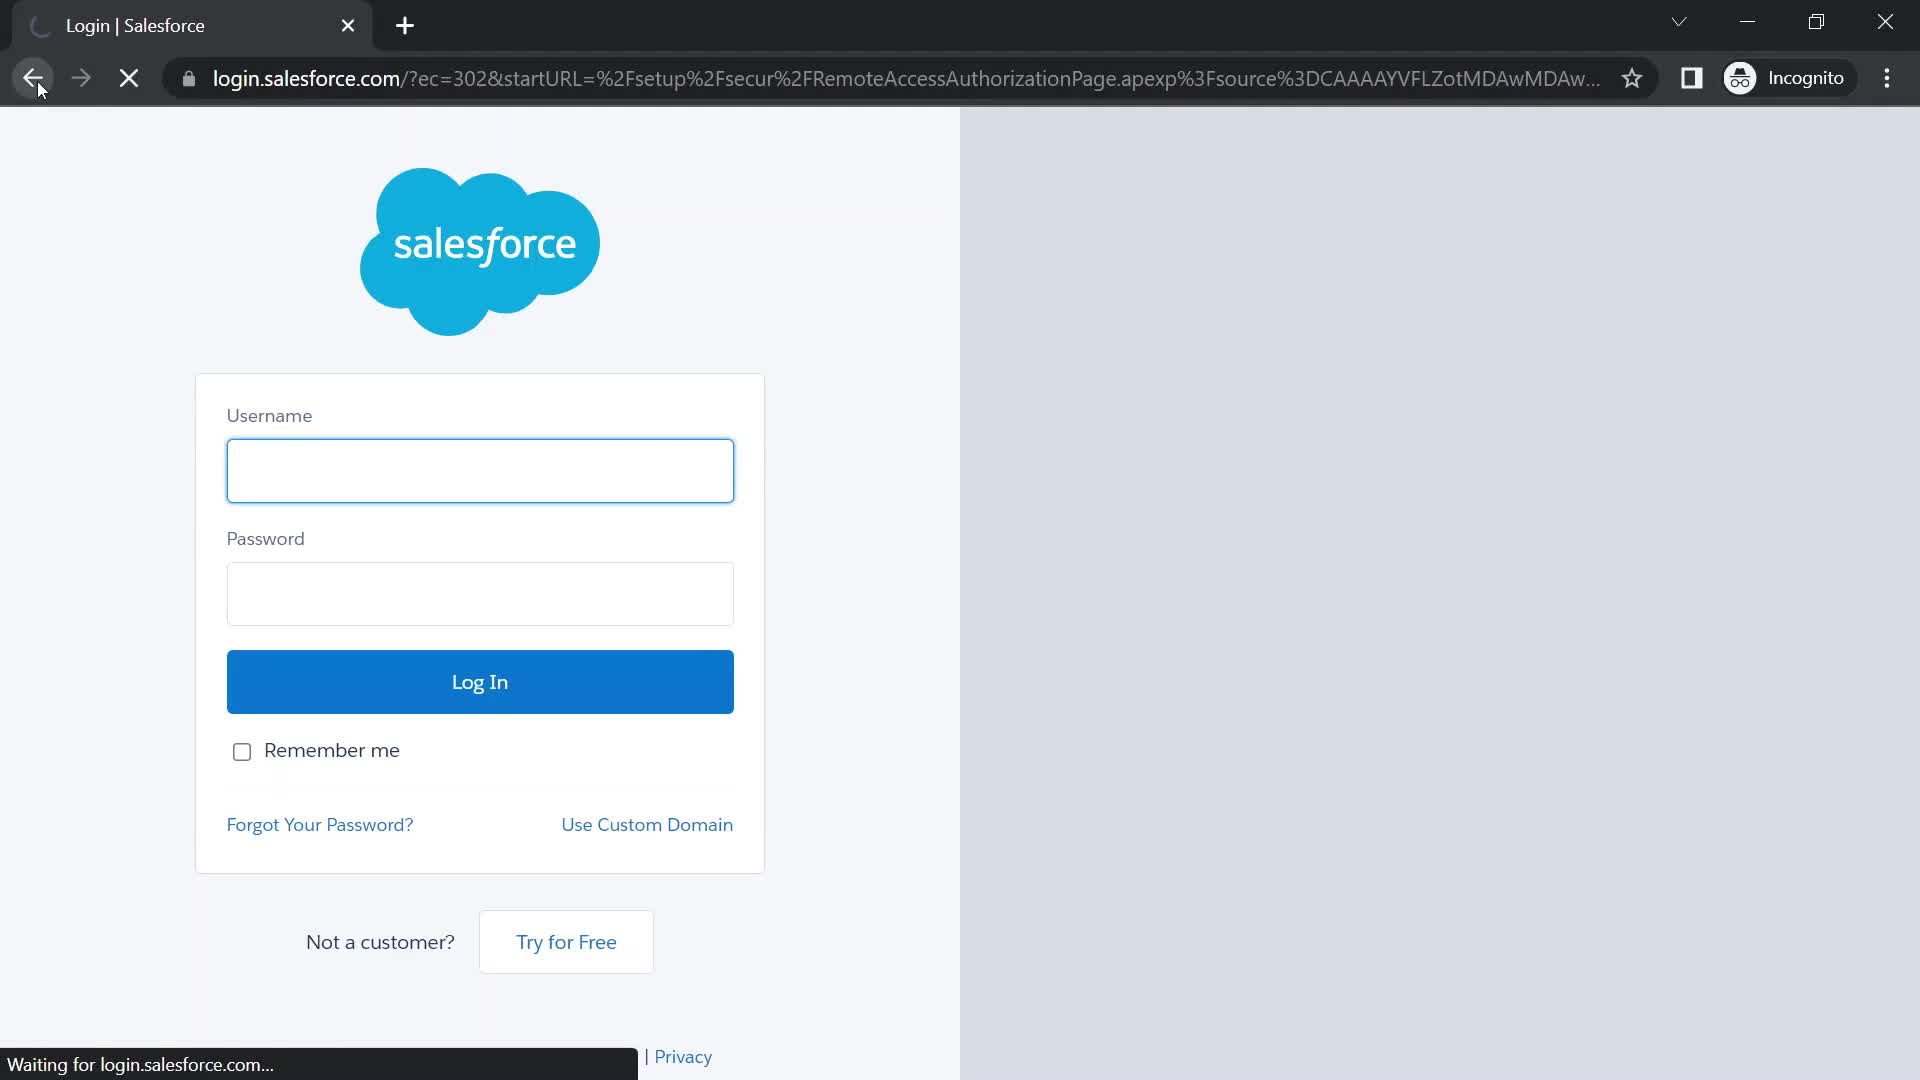Open browser tab options dropdown
Image resolution: width=1920 pixels, height=1080 pixels.
1679,22
